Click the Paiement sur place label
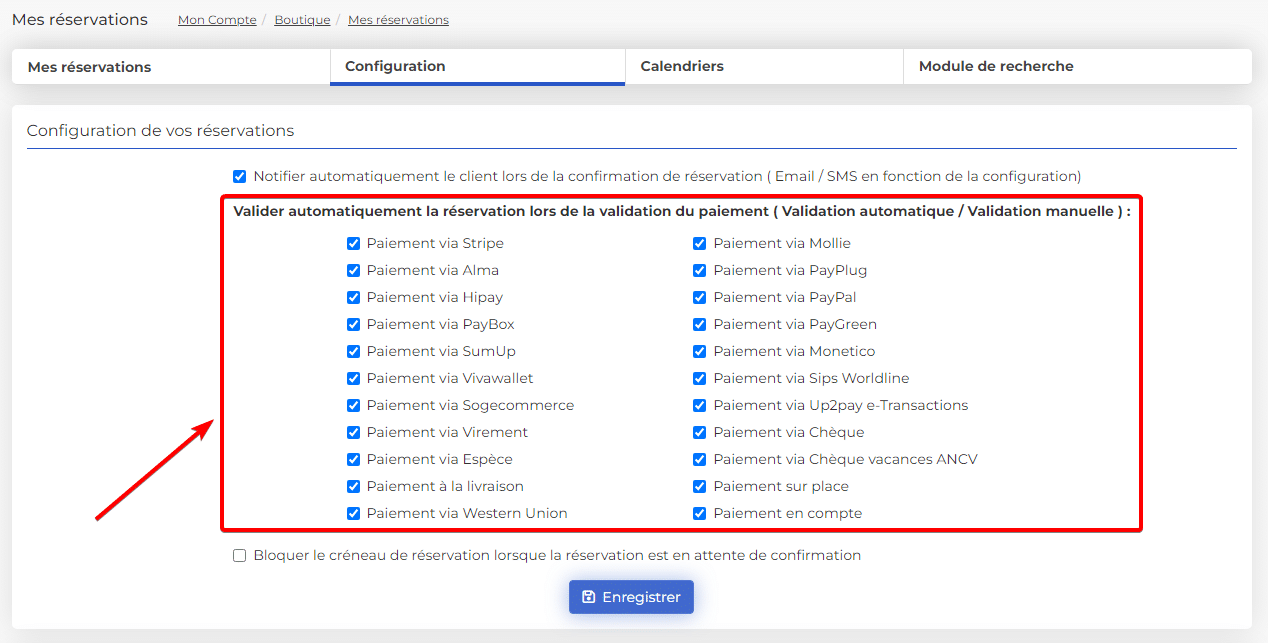This screenshot has height=643, width=1268. [781, 486]
